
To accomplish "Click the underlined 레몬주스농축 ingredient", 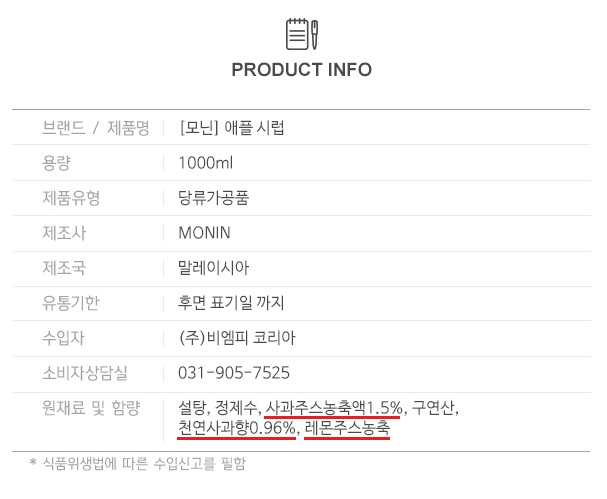I will (x=347, y=429).
